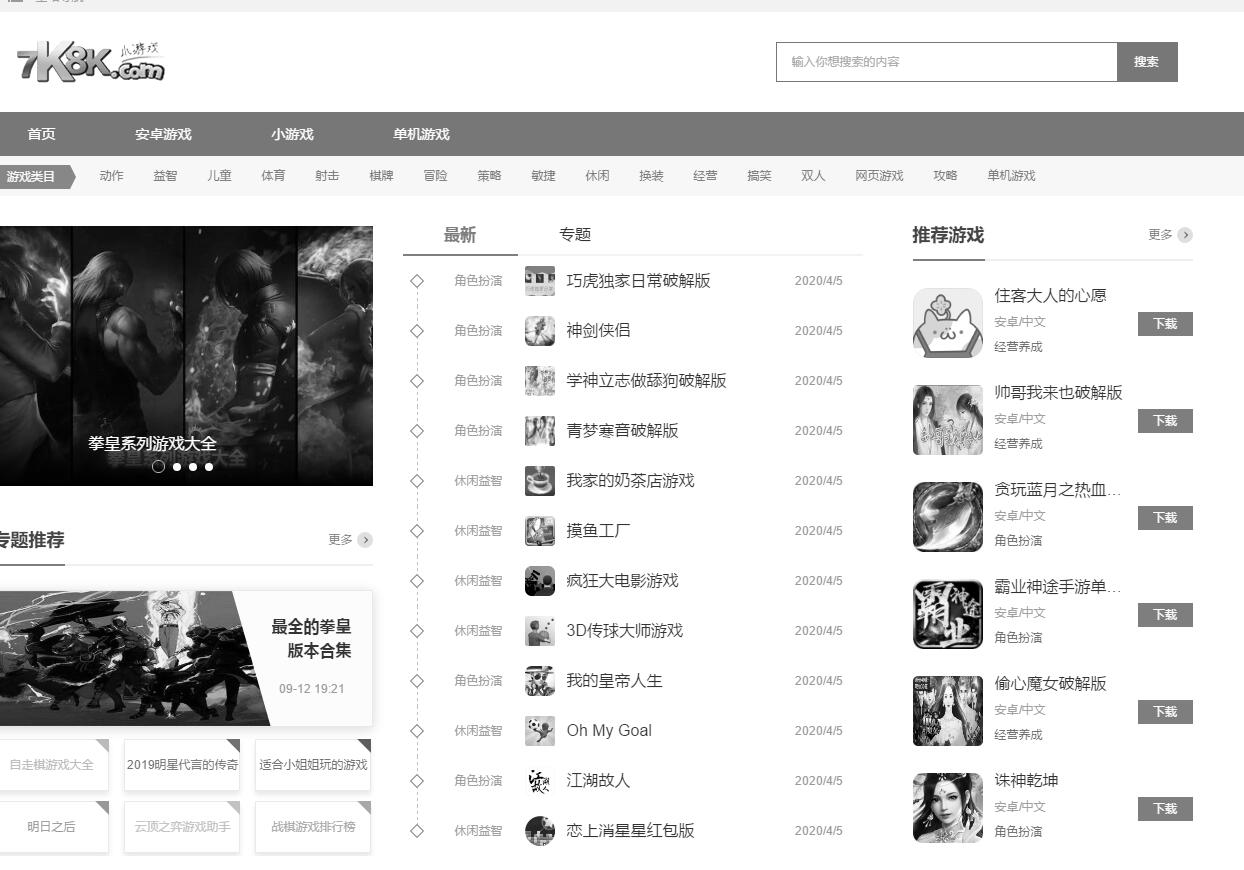Open the 我的皇帝人生 game icon

540,681
